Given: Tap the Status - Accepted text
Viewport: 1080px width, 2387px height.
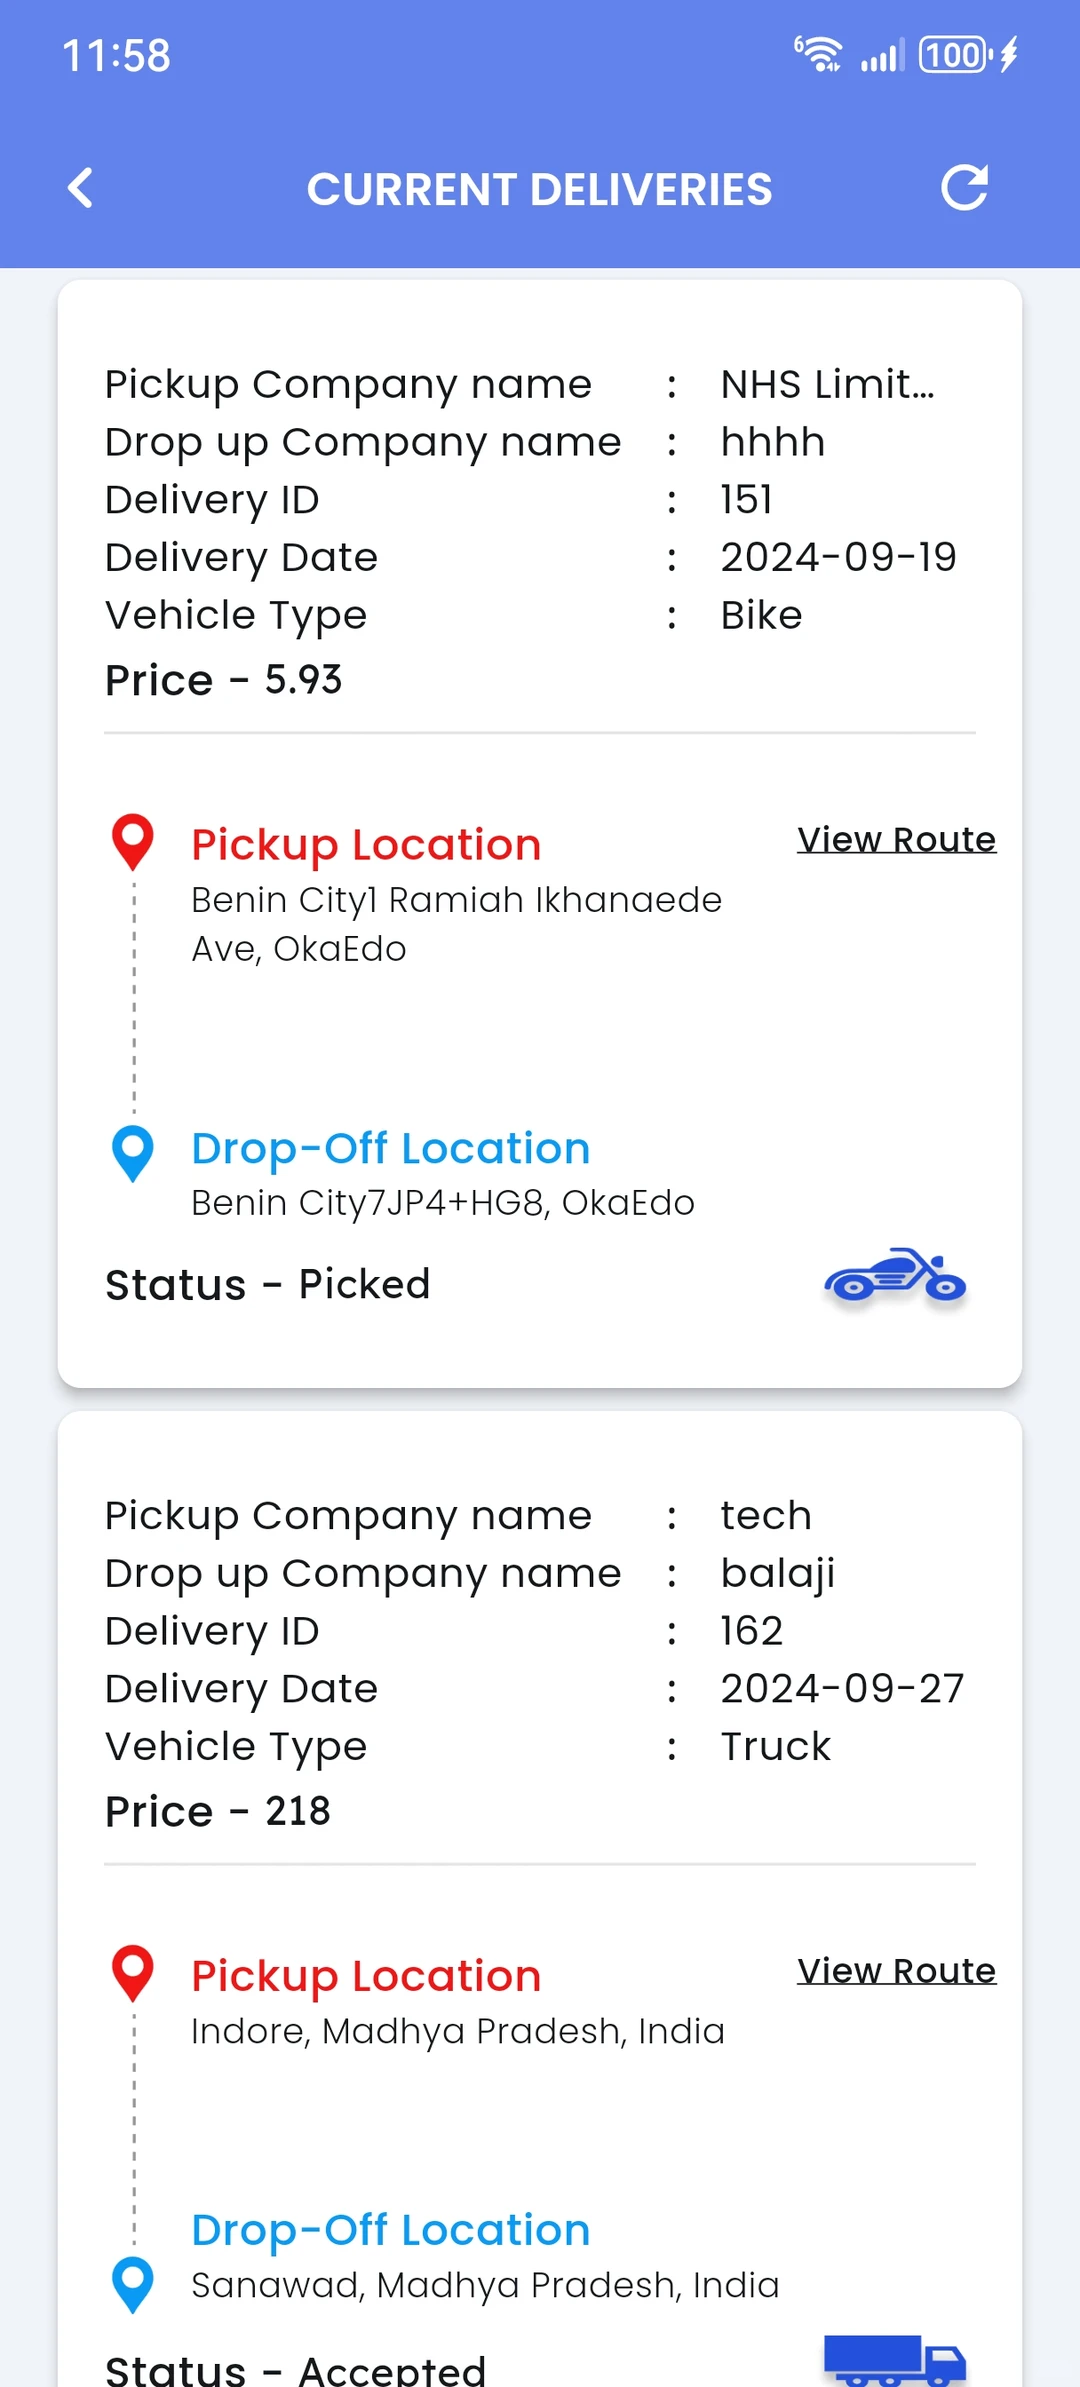Looking at the screenshot, I should pos(295,2368).
